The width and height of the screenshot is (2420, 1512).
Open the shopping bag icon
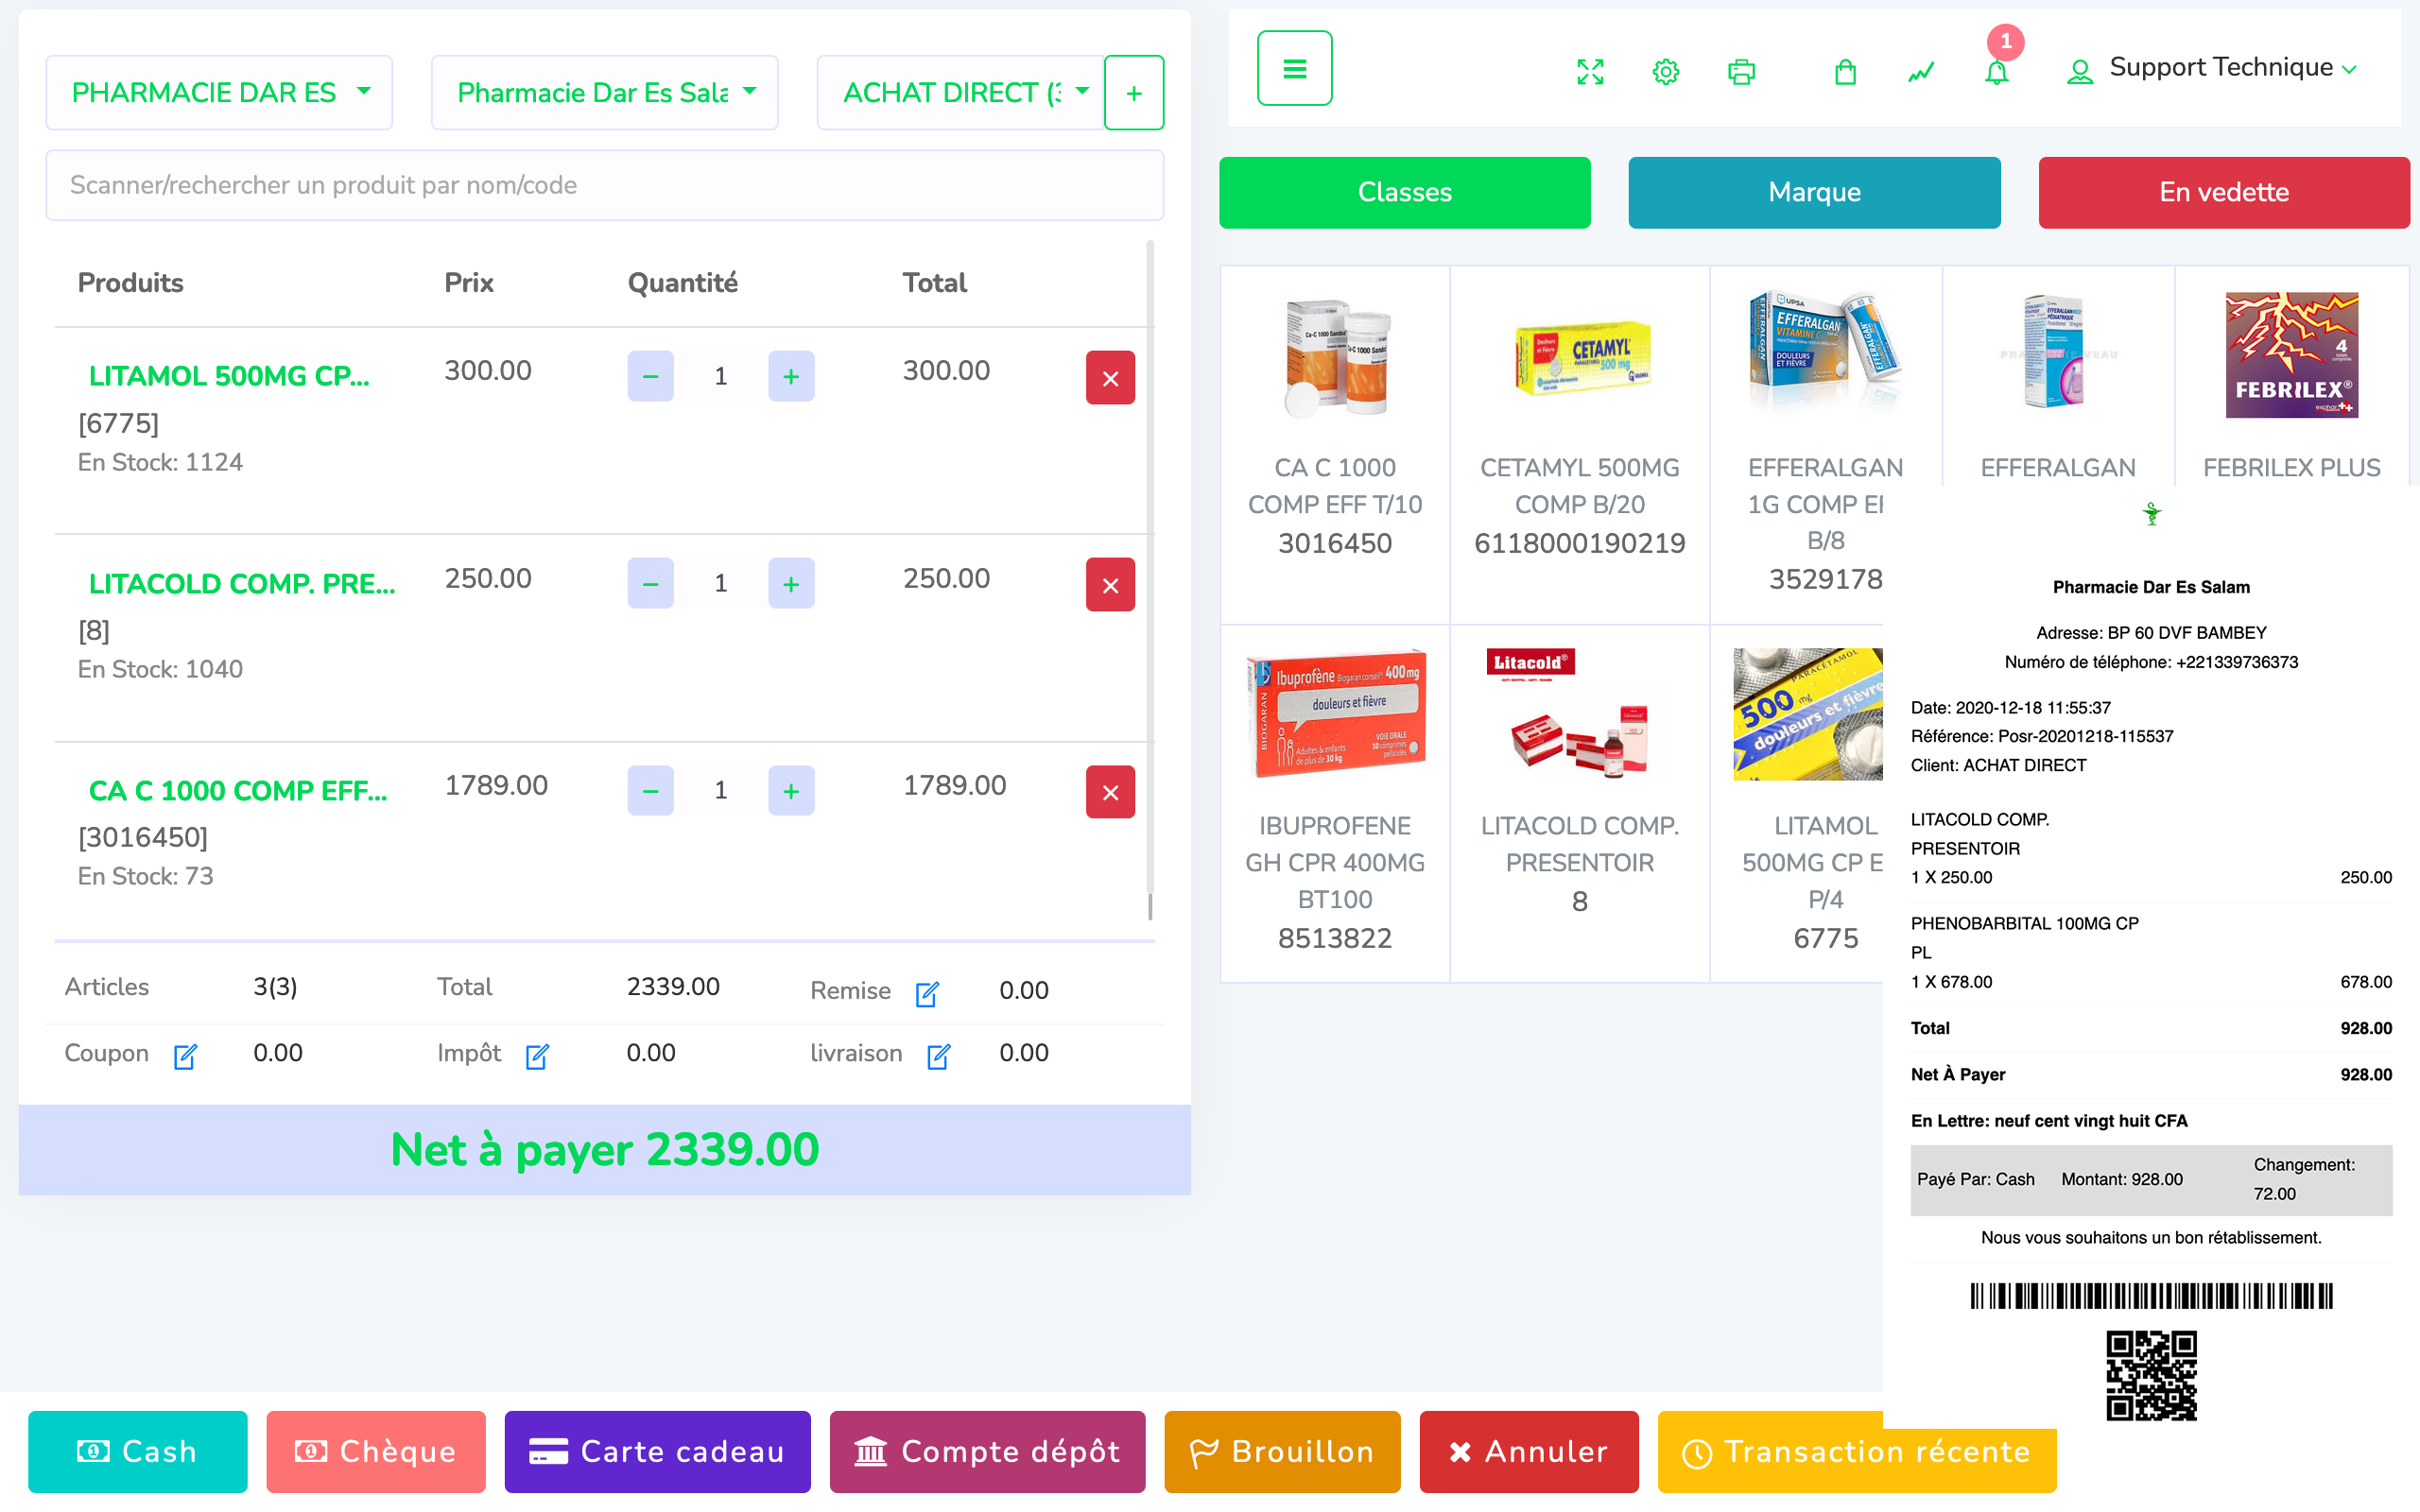coord(1845,72)
